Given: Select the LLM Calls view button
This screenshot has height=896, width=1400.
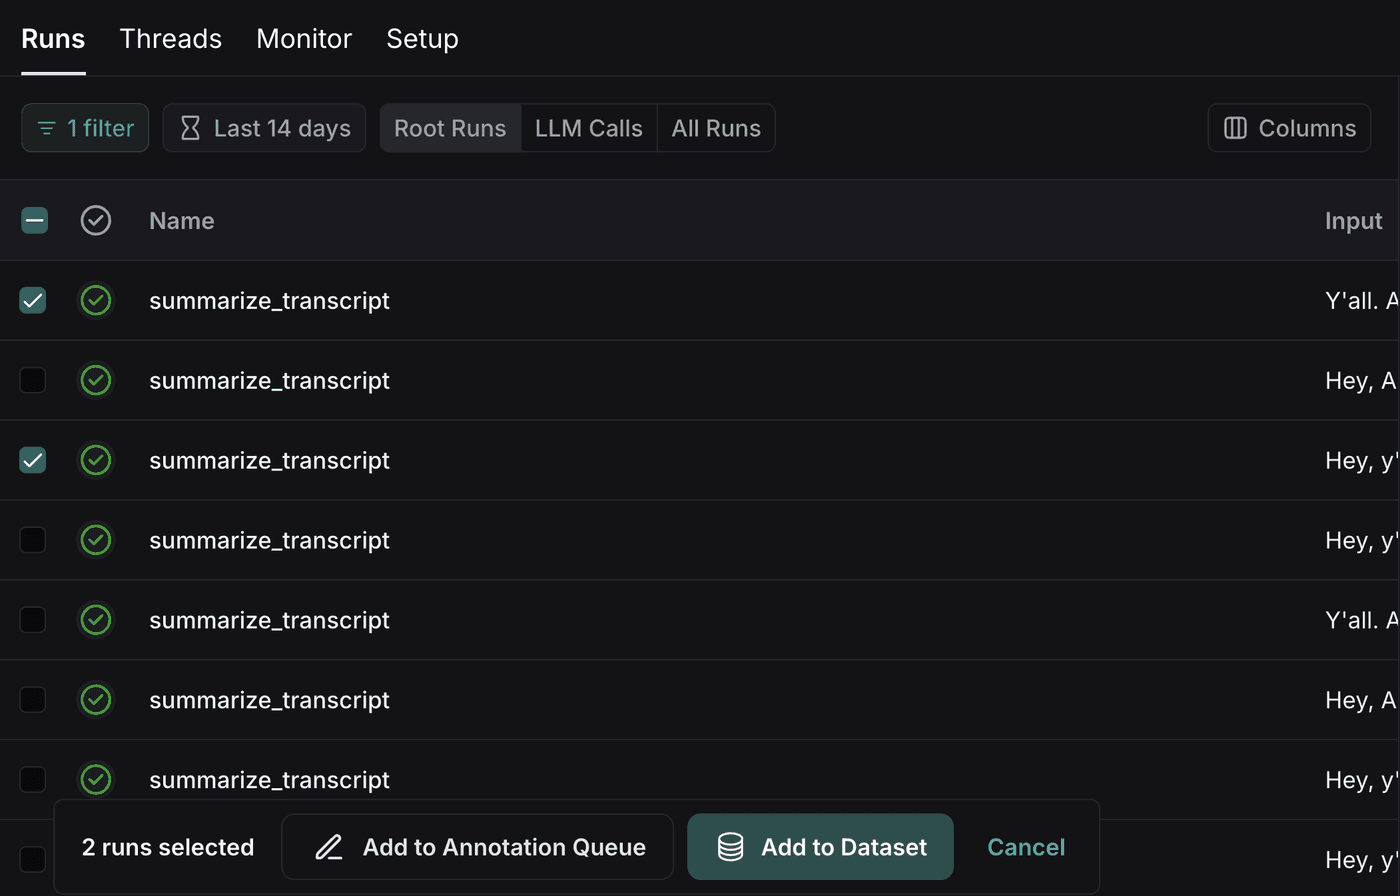Looking at the screenshot, I should click(x=589, y=128).
